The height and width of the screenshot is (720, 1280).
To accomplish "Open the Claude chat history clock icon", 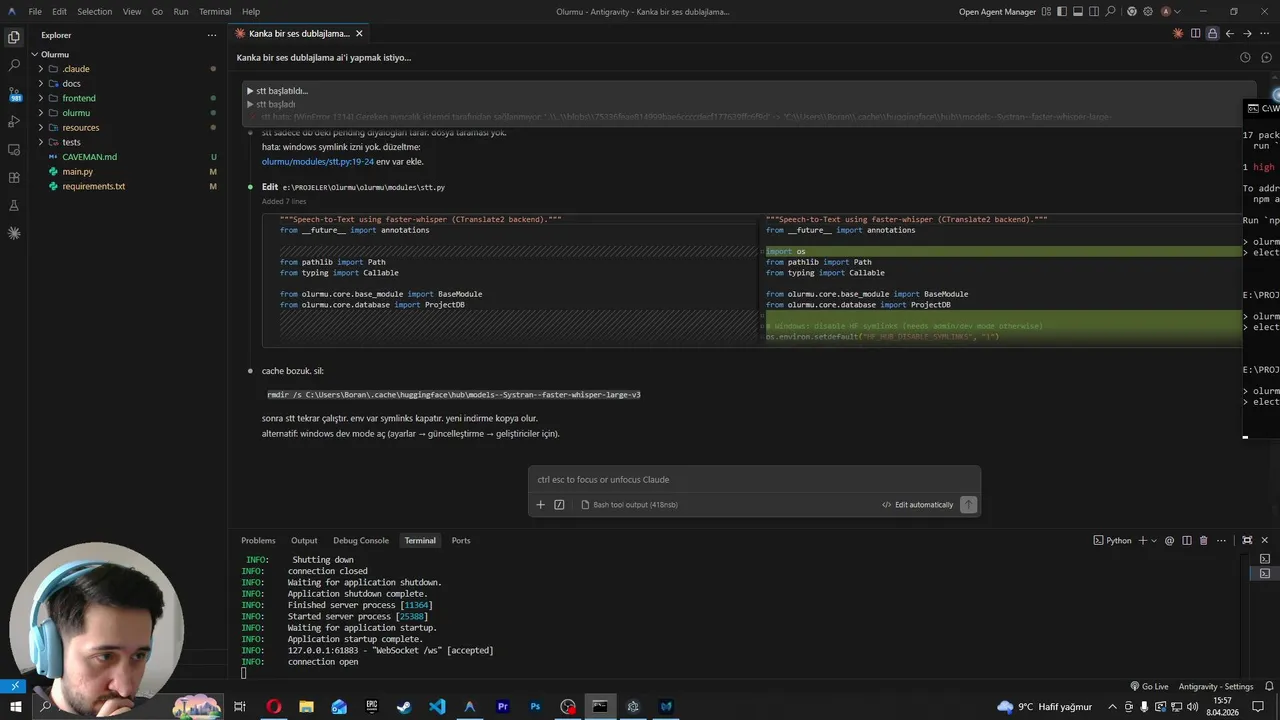I will click(x=1245, y=57).
